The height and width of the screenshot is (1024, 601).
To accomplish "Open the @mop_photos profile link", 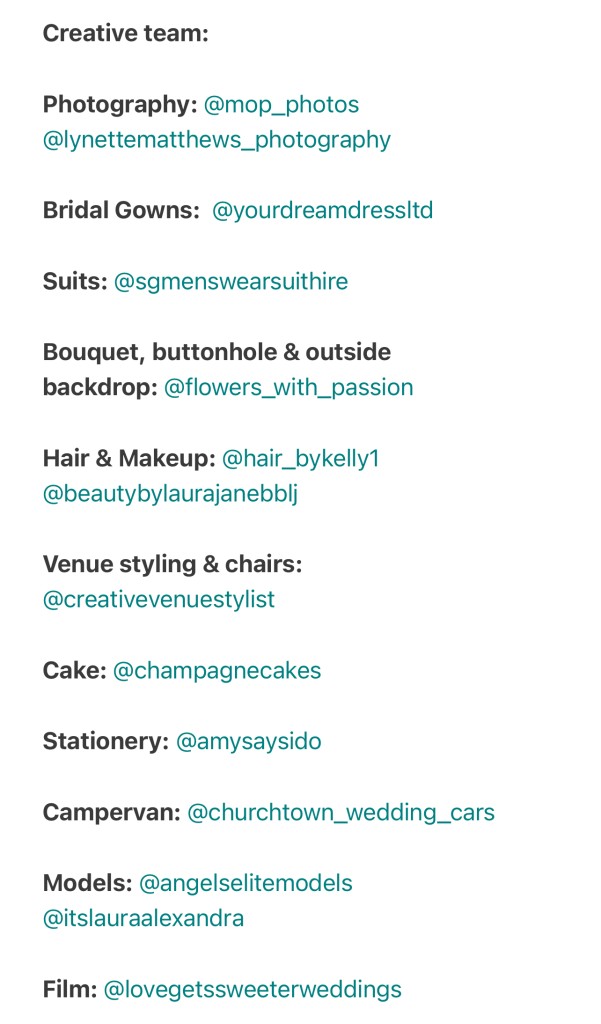I will [282, 105].
